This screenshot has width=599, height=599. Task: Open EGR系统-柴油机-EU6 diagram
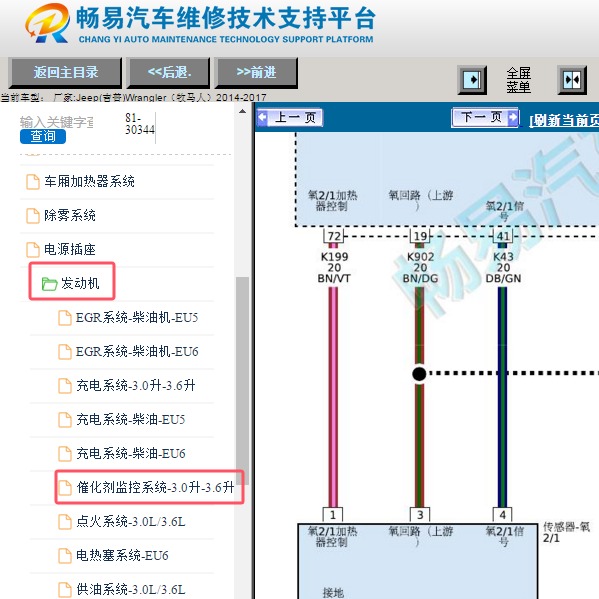pyautogui.click(x=137, y=351)
